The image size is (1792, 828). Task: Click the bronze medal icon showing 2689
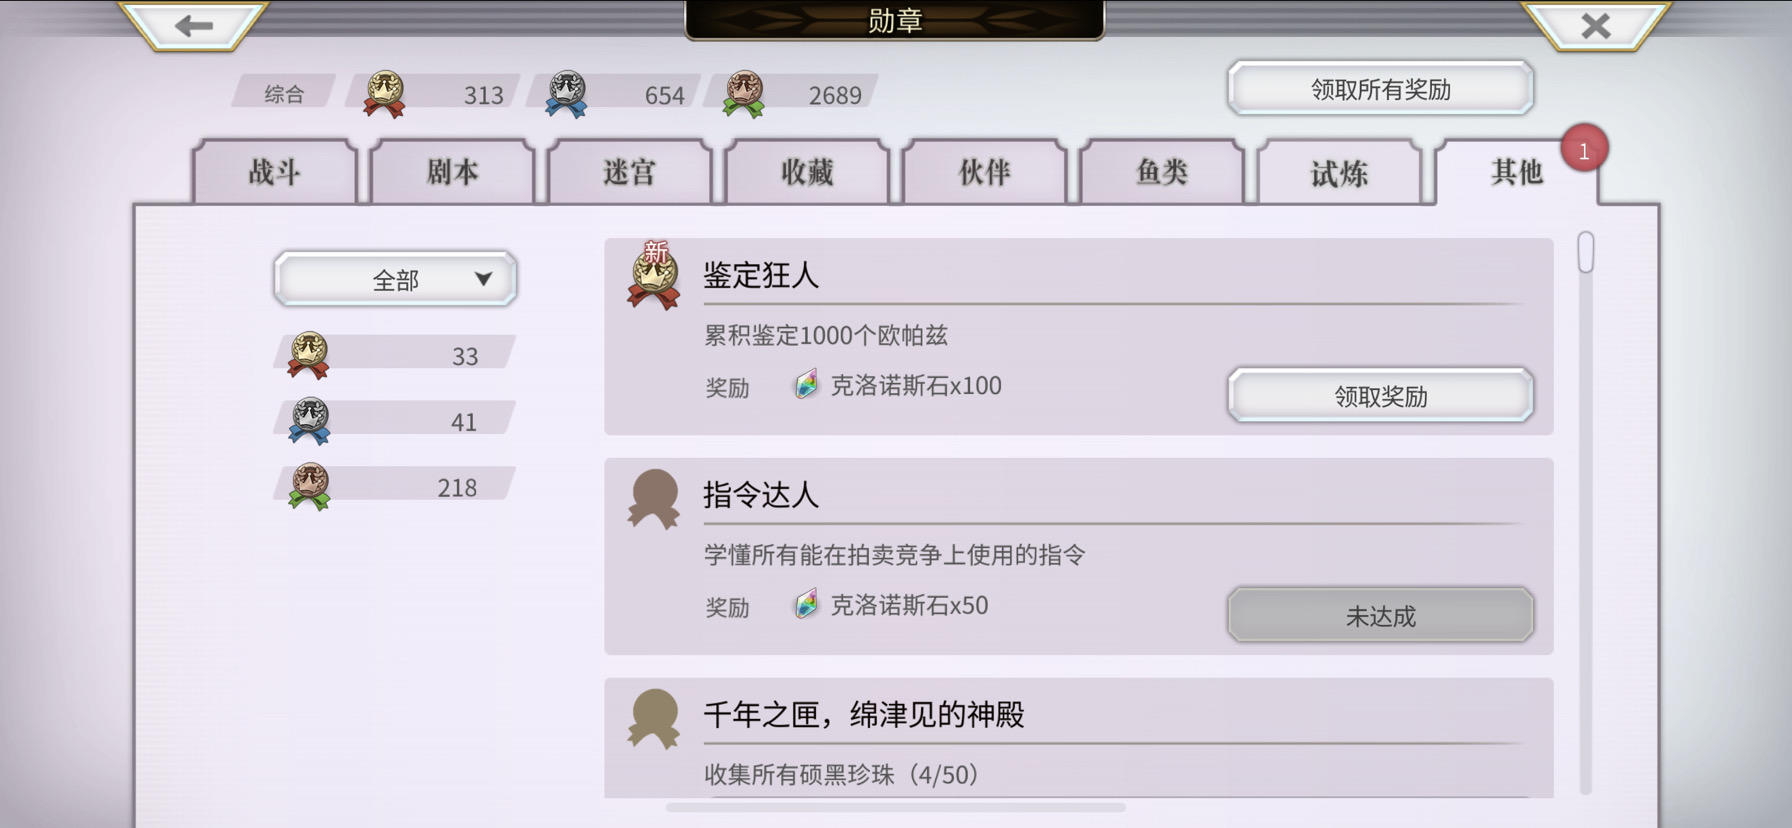click(x=744, y=94)
